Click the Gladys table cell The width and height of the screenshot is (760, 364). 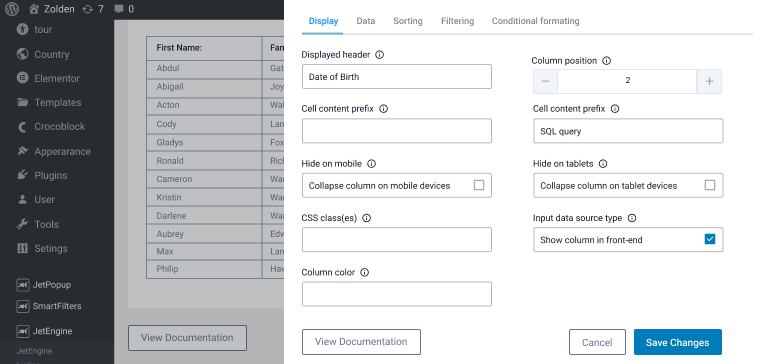pyautogui.click(x=204, y=142)
